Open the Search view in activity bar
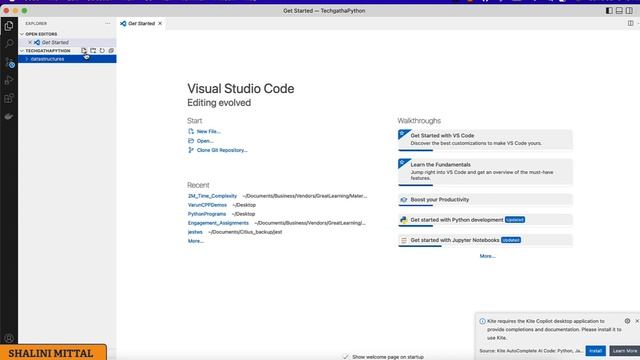 (x=9, y=44)
